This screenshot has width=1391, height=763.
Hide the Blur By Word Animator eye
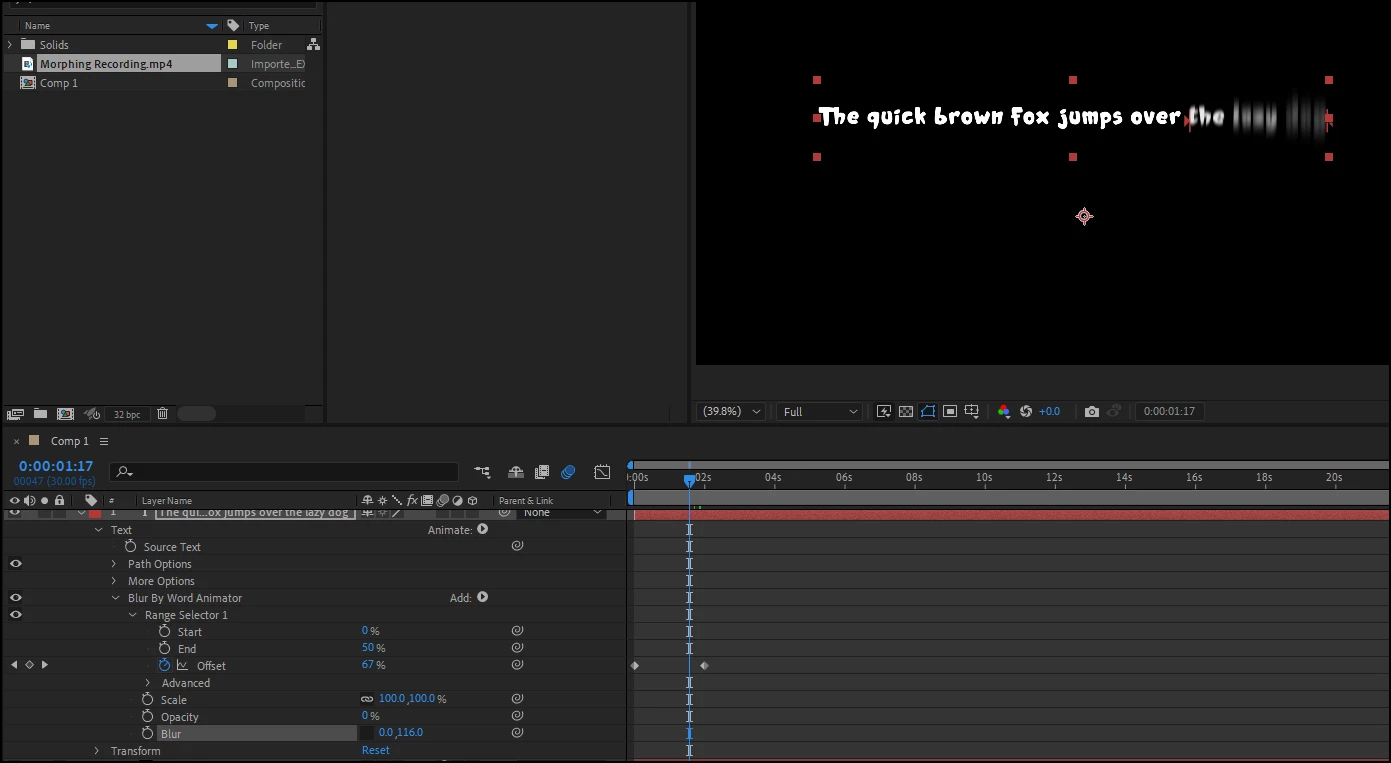[x=15, y=598]
